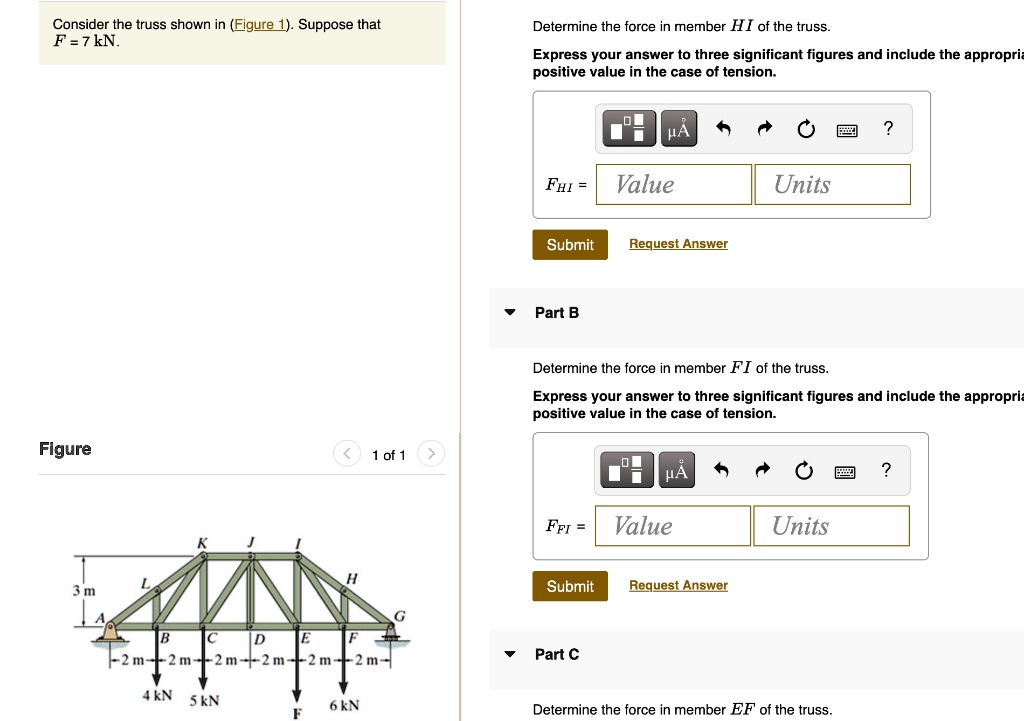Request Answer for member HI
Image resolution: width=1024 pixels, height=721 pixels.
[x=678, y=243]
